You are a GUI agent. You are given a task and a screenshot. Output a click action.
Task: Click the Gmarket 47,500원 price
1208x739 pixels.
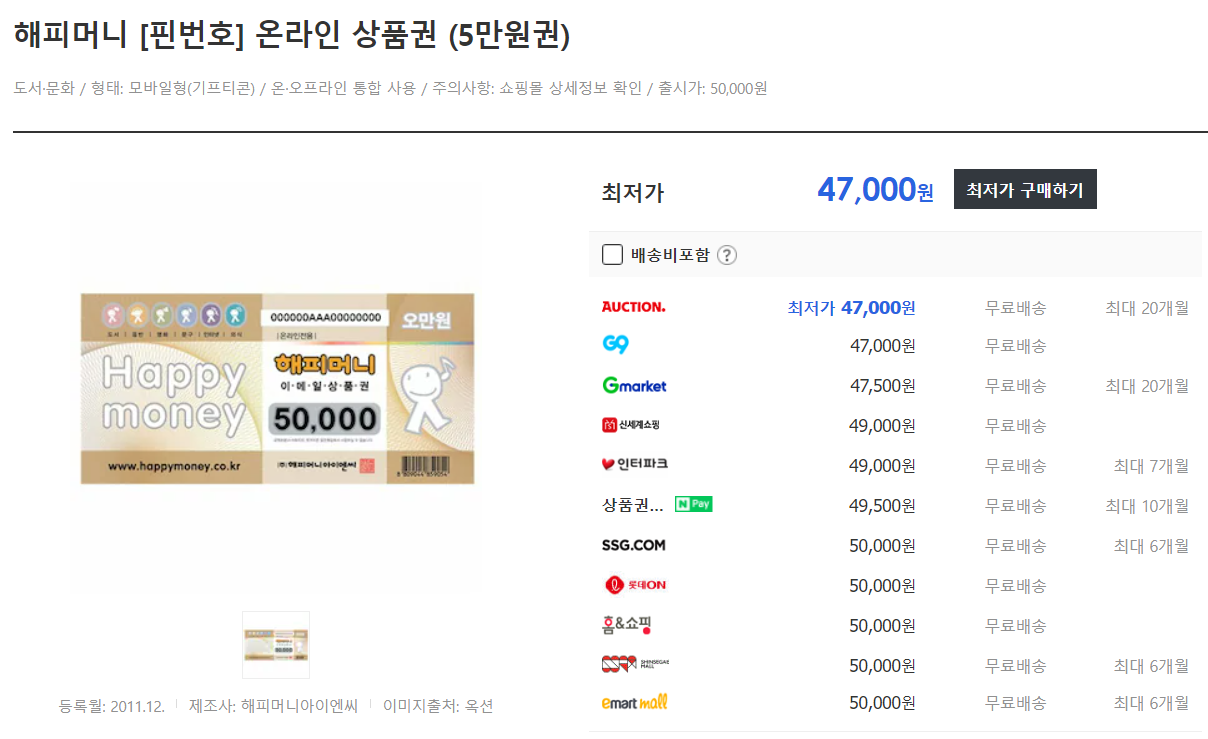882,385
